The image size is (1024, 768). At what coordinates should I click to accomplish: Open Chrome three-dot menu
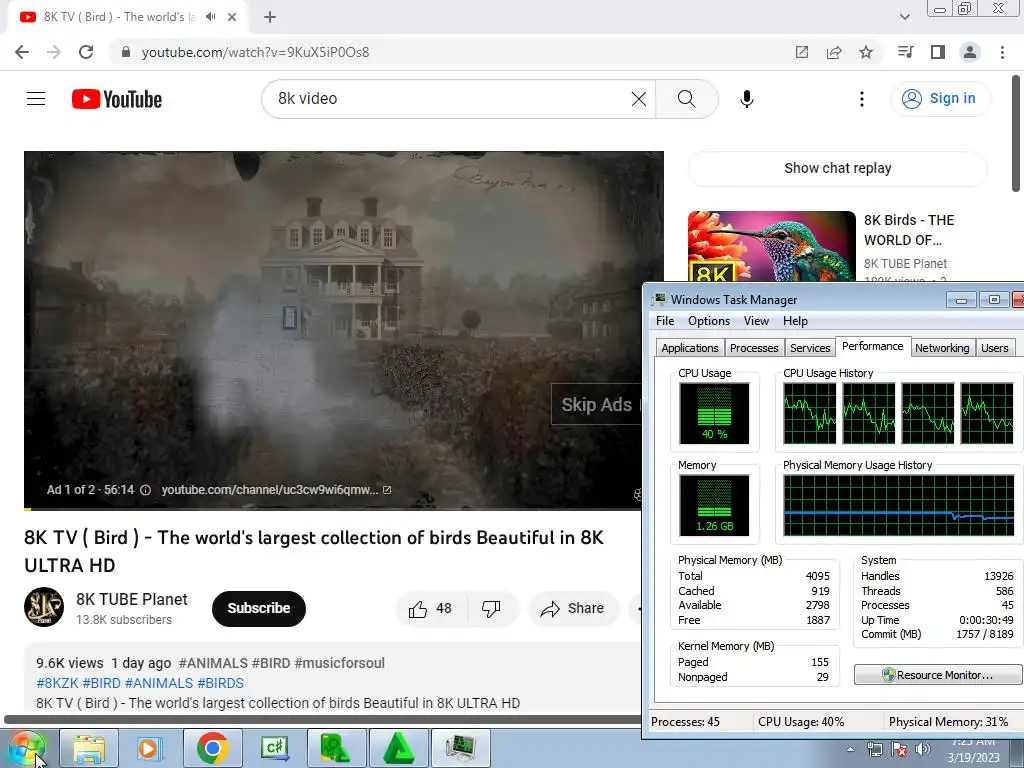1002,52
